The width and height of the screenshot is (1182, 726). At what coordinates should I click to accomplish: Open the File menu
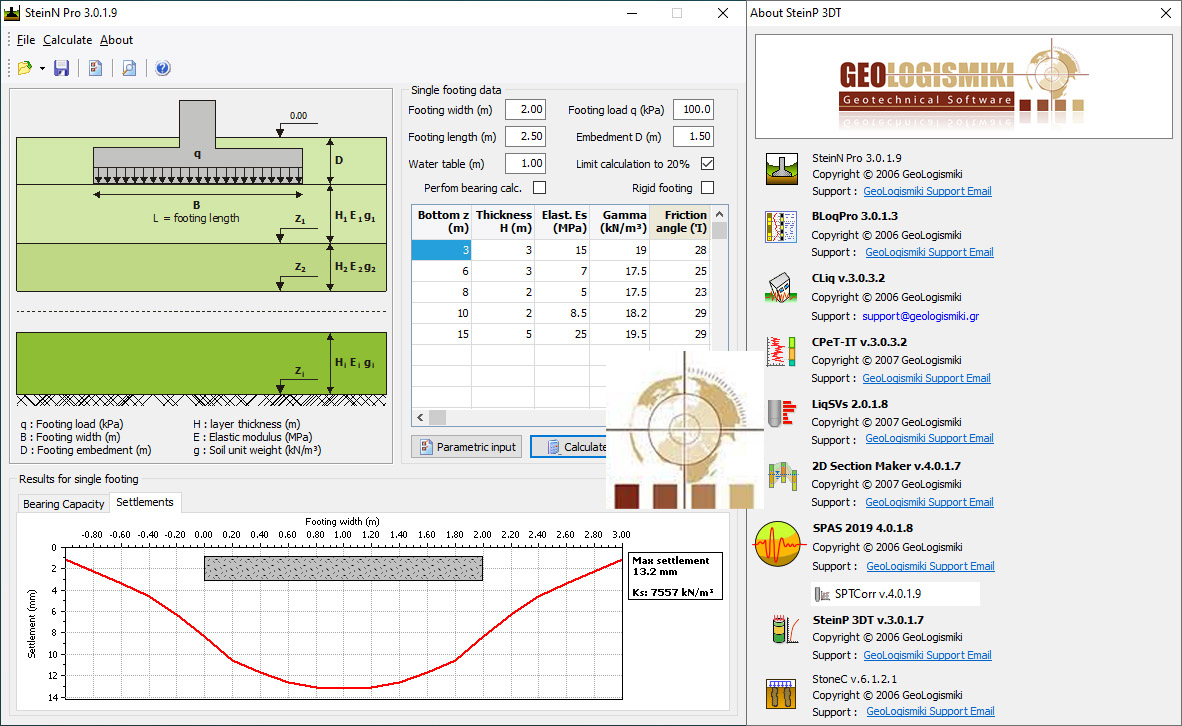pos(26,40)
